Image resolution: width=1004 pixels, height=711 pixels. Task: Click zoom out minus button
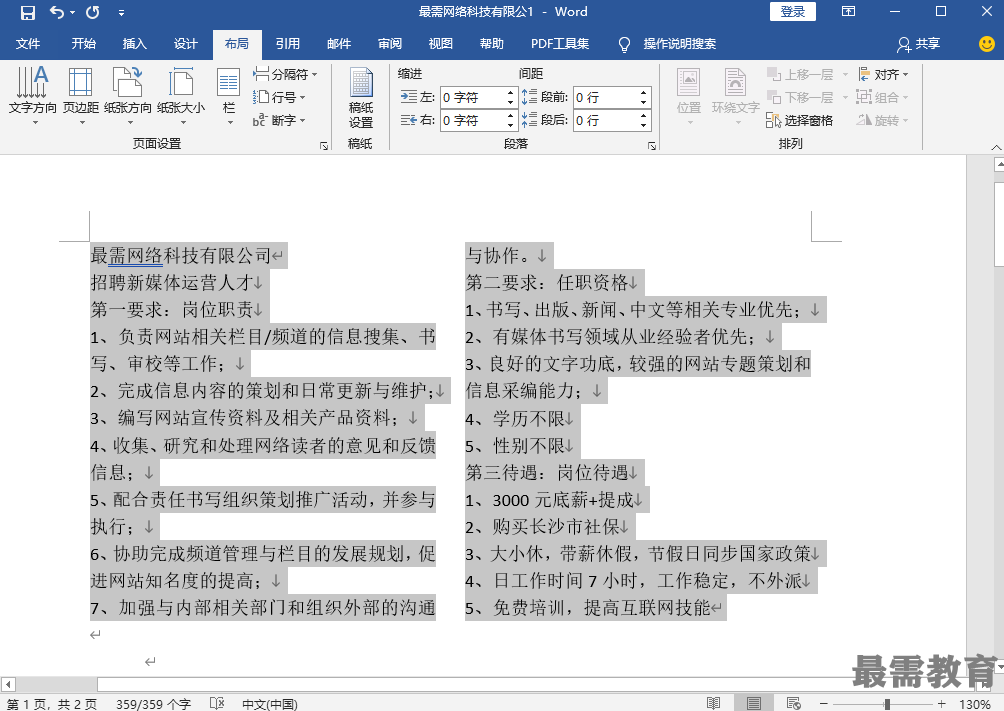(x=823, y=704)
